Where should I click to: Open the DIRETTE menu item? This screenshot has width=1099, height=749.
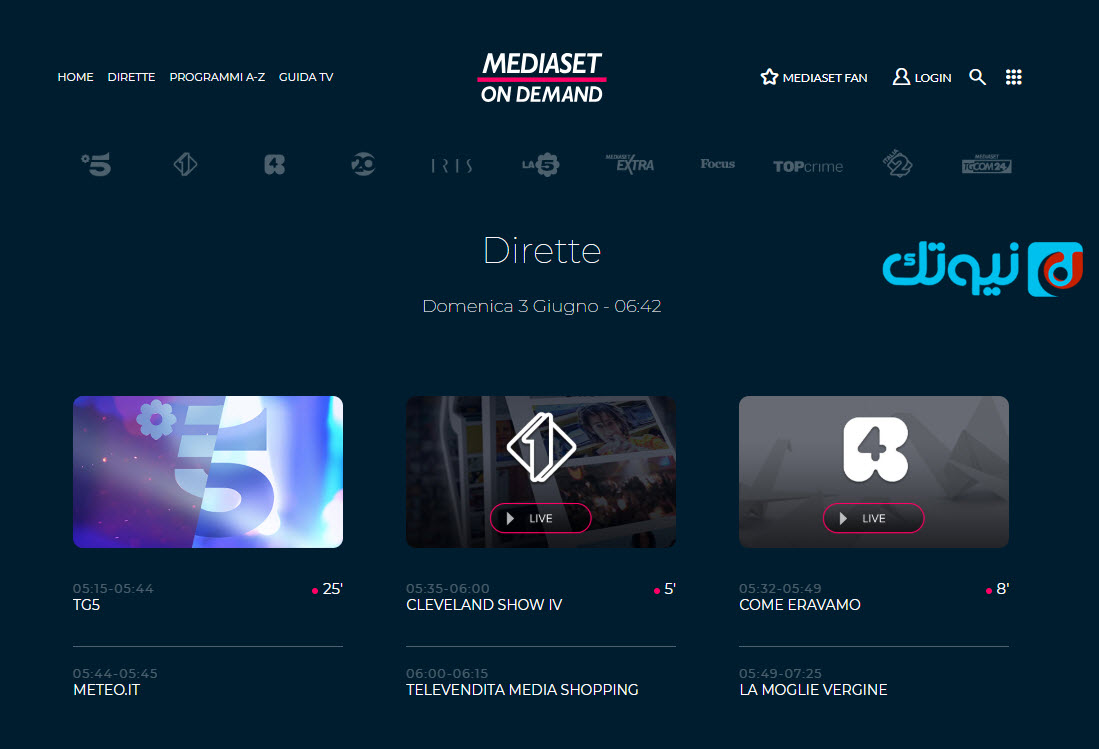pyautogui.click(x=131, y=77)
